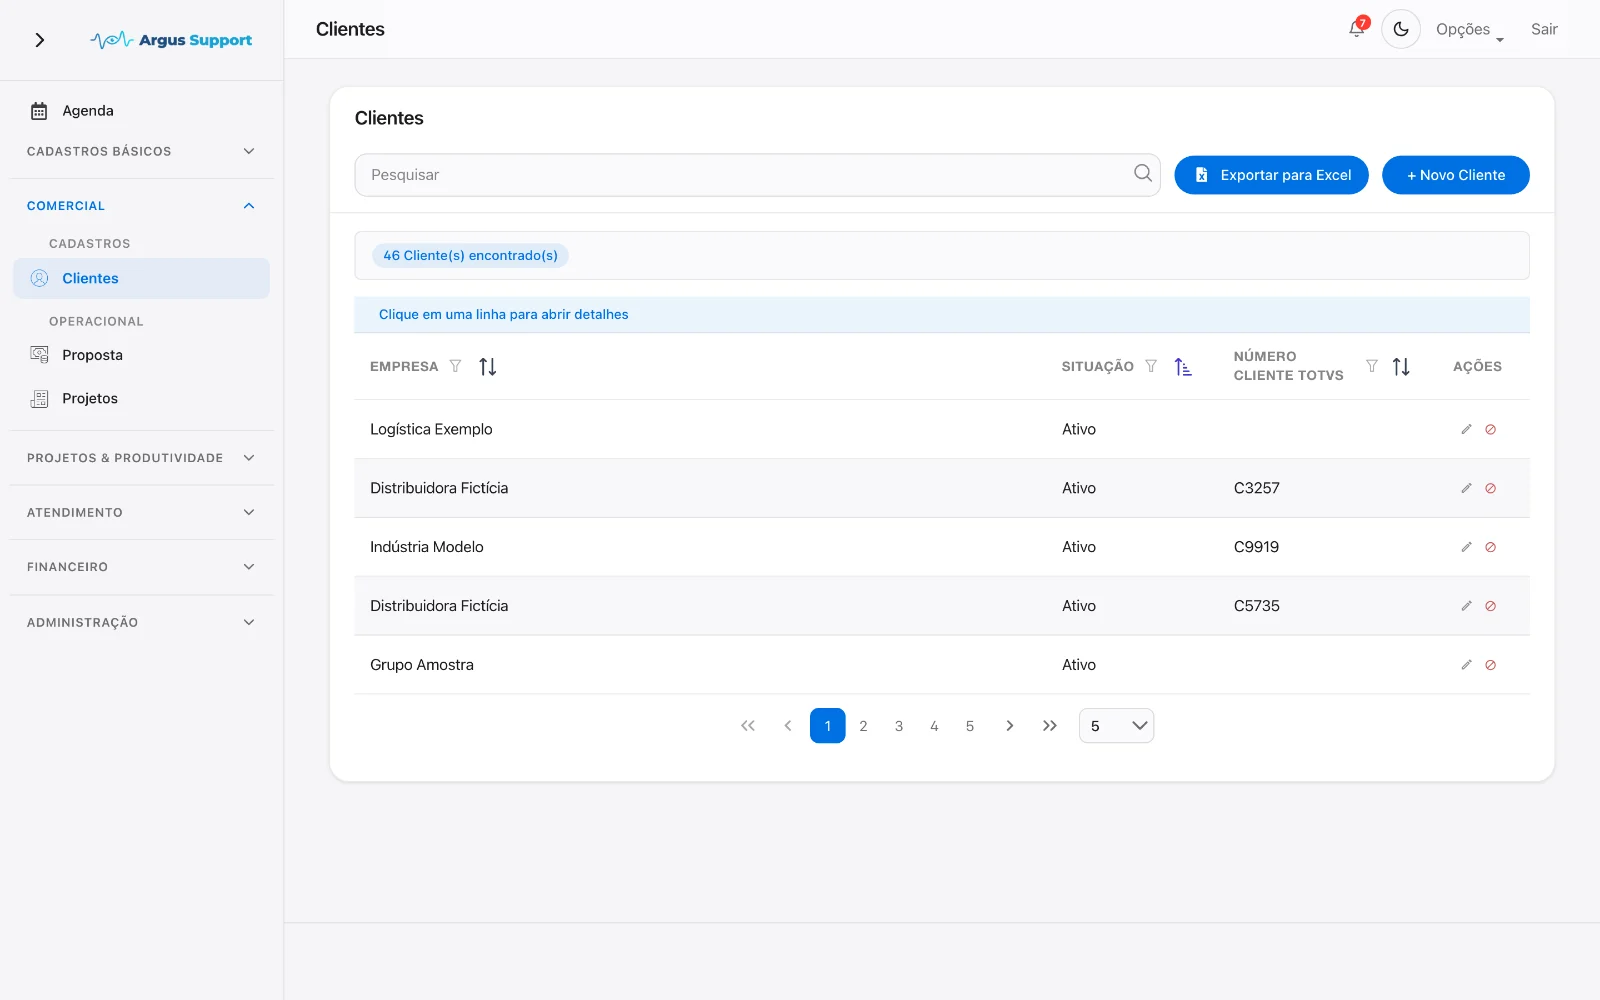
Task: Deactivate the Indústria Modelo client
Action: [1490, 547]
